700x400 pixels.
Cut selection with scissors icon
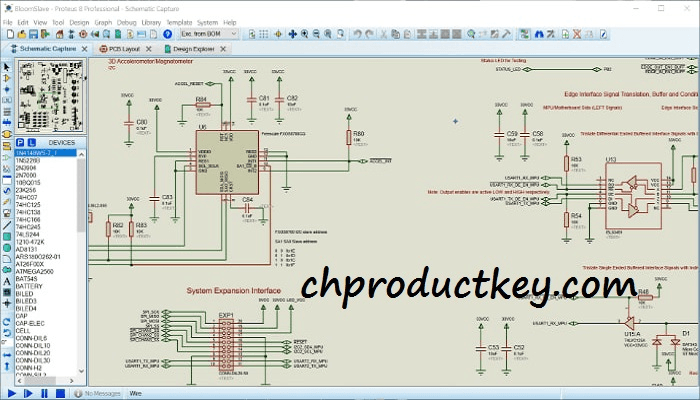pos(383,34)
